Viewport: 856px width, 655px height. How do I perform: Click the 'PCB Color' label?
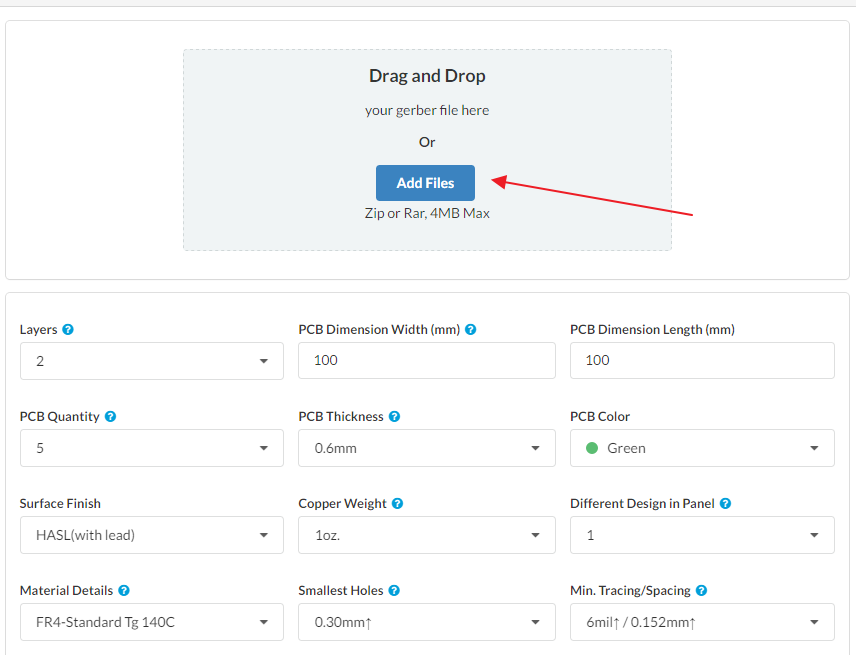coord(600,416)
